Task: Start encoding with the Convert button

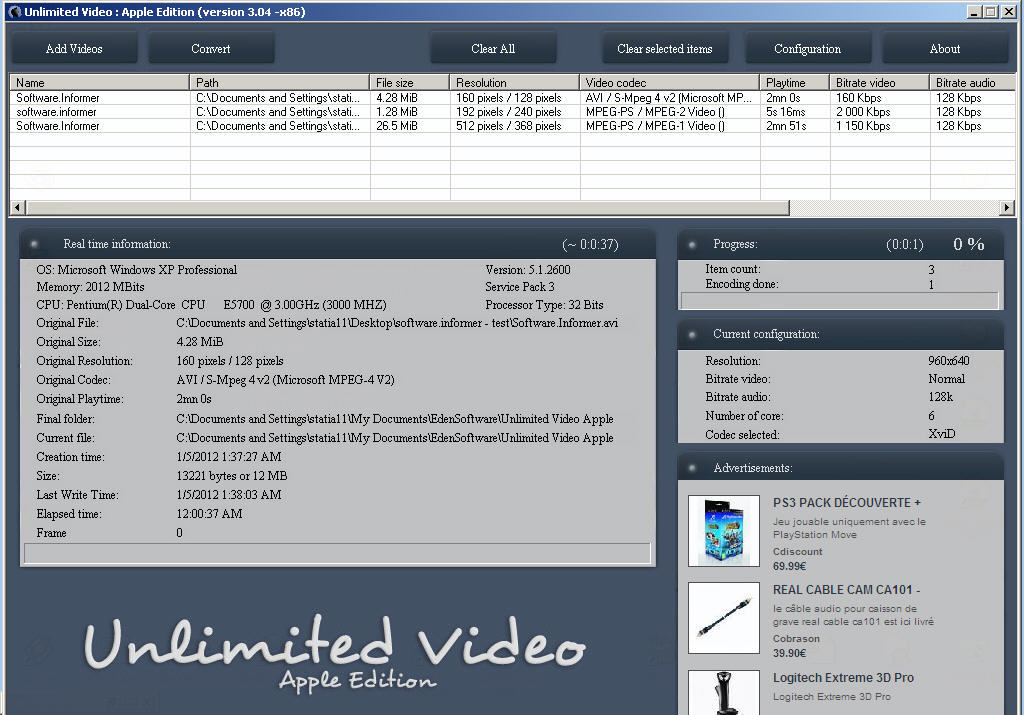Action: pos(211,47)
